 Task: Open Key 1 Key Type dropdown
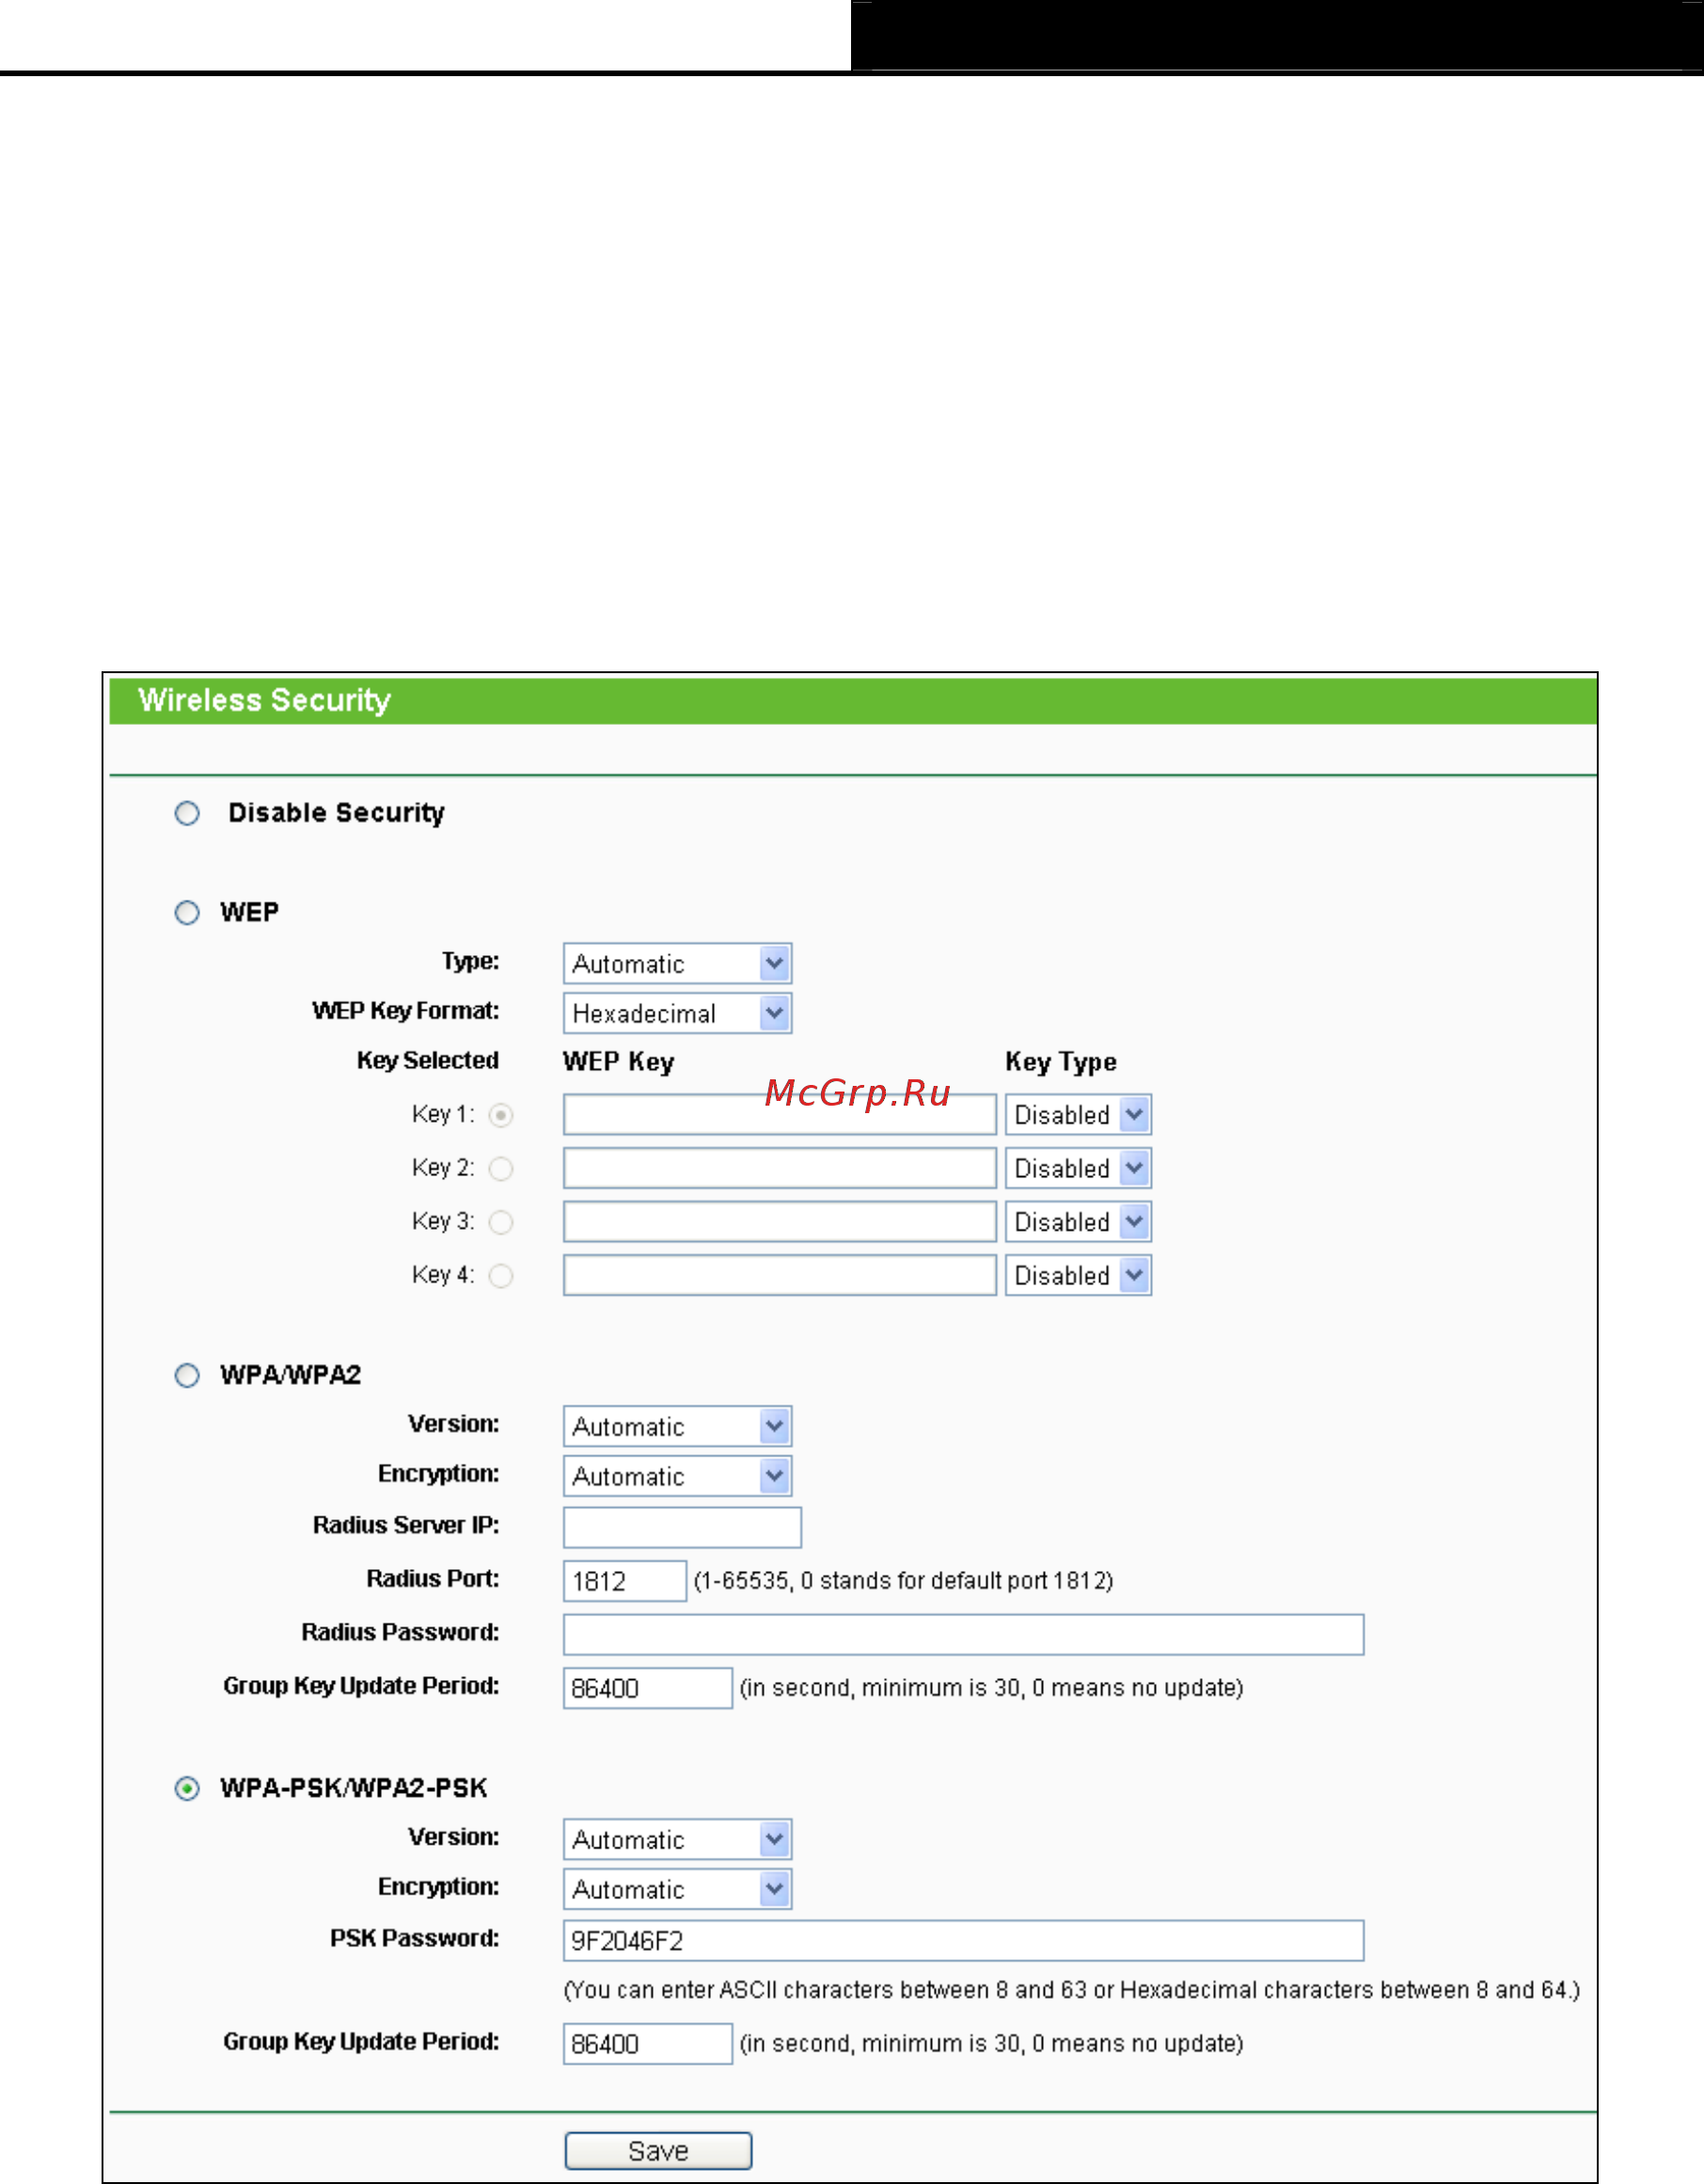pyautogui.click(x=1078, y=1115)
